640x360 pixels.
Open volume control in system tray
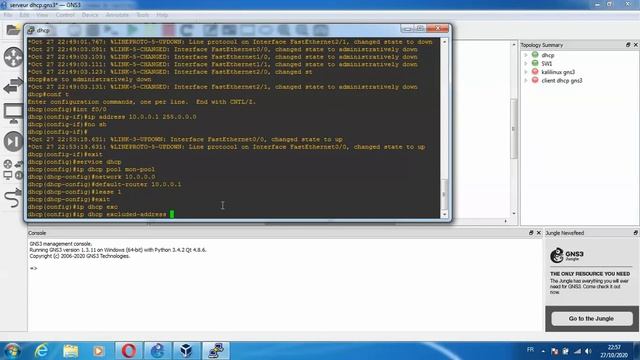pyautogui.click(x=588, y=351)
